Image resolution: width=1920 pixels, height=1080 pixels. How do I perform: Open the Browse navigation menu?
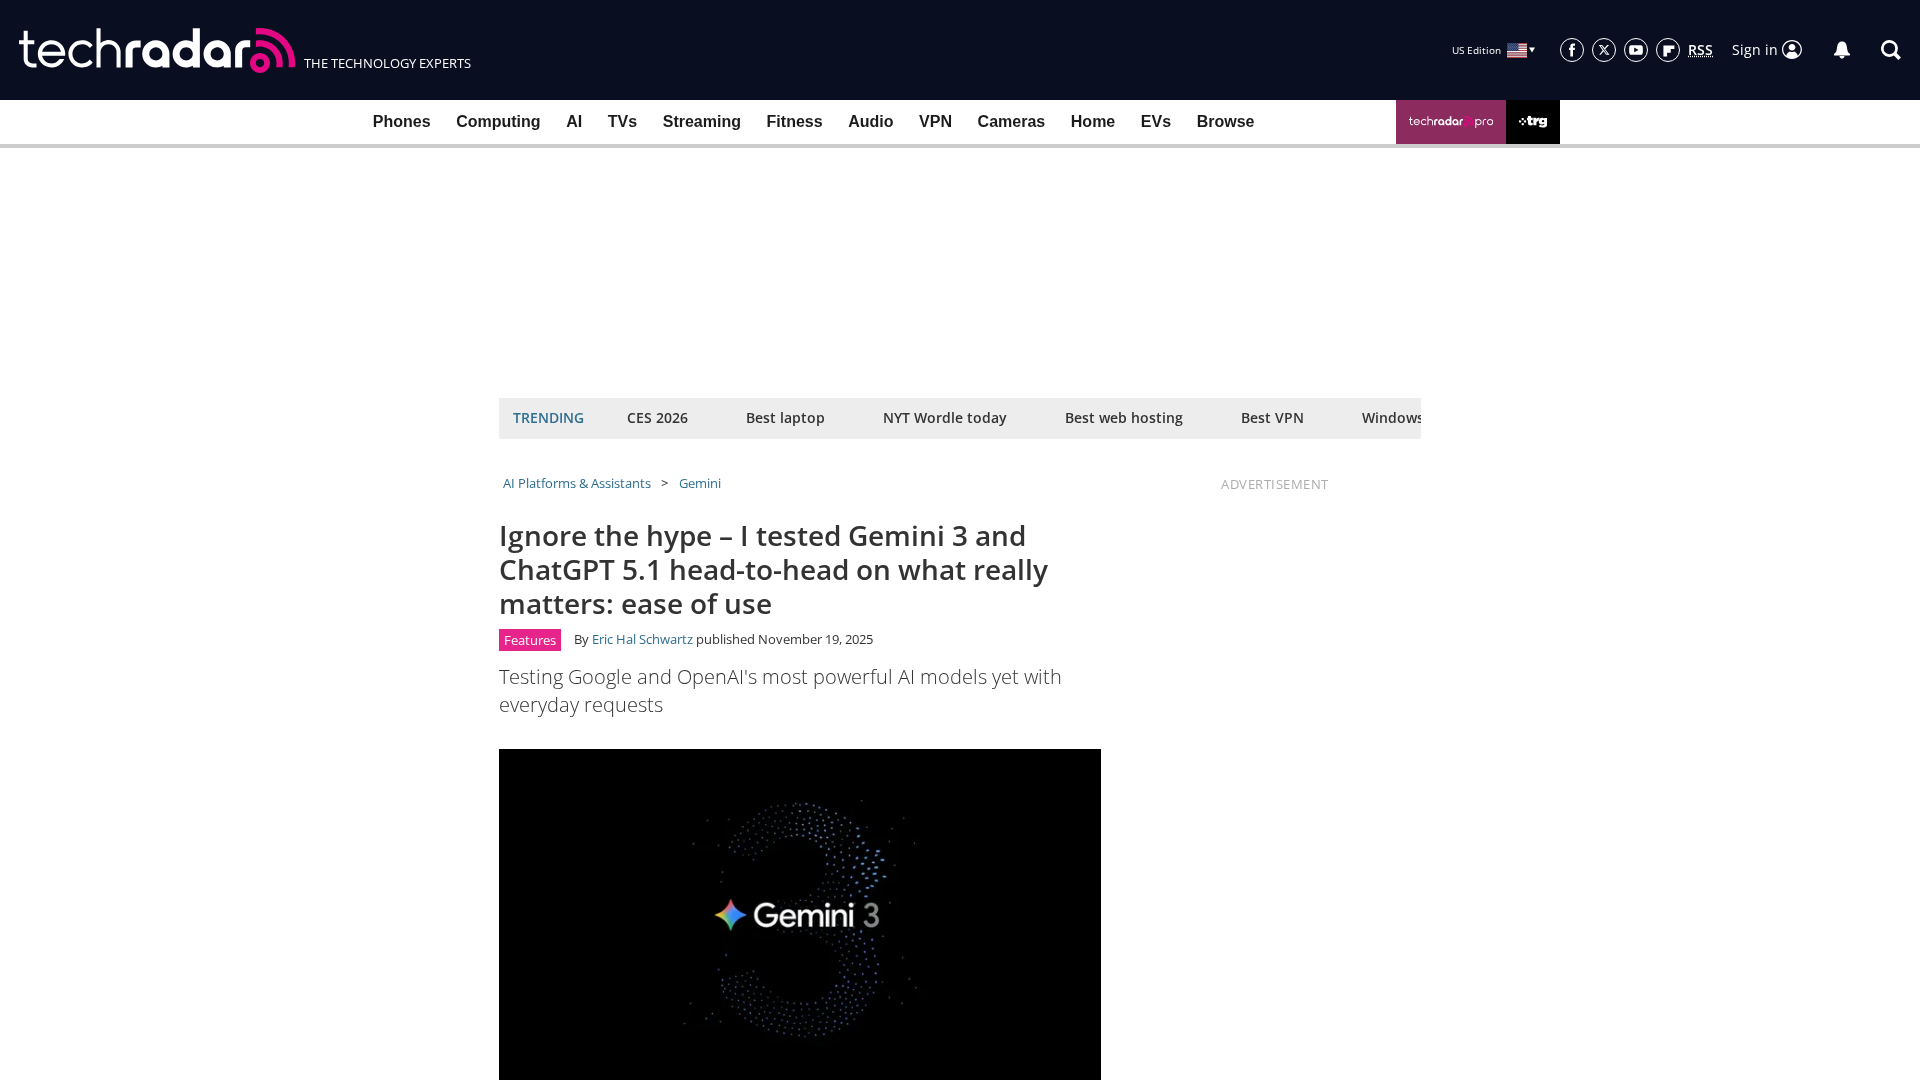tap(1225, 122)
